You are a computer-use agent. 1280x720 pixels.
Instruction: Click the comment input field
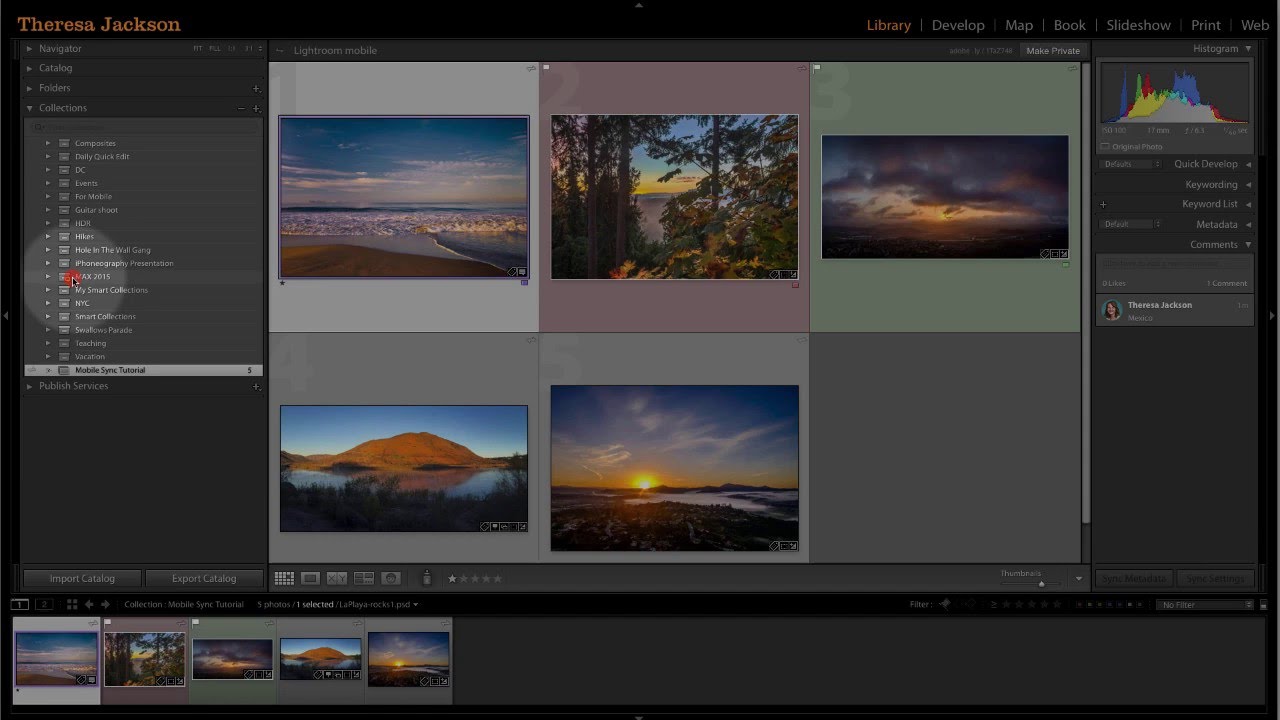(x=1174, y=264)
